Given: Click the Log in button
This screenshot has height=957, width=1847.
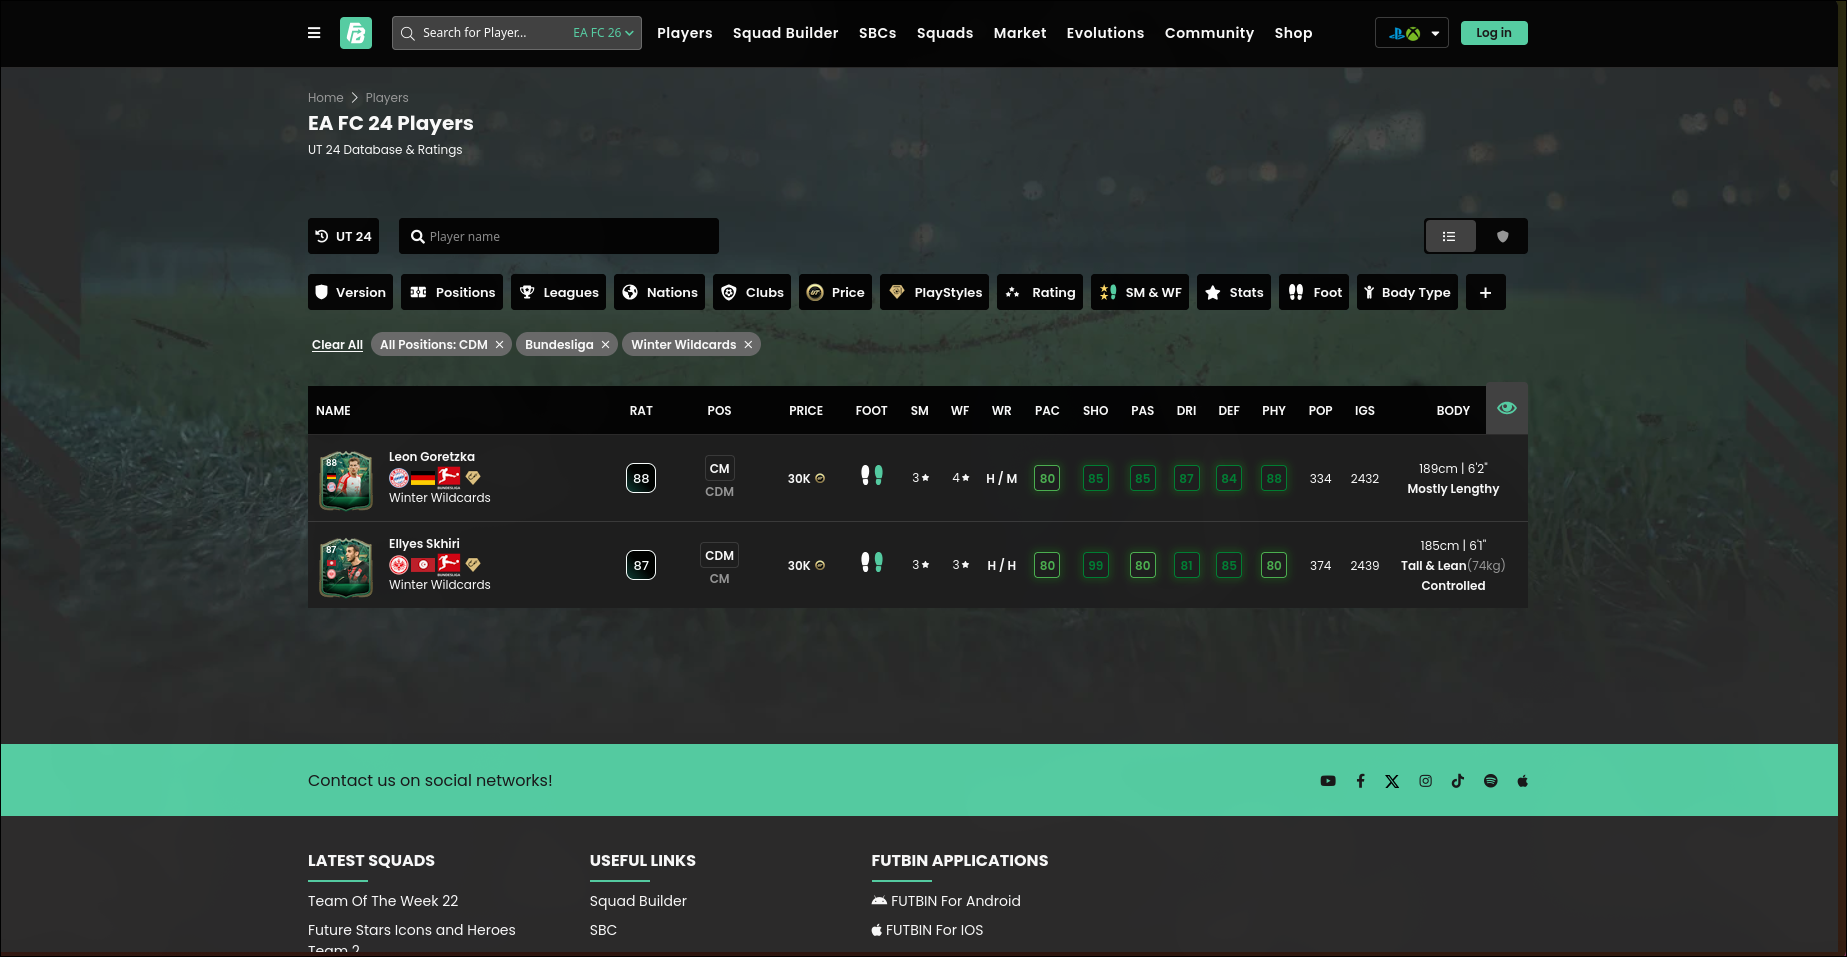Looking at the screenshot, I should click(x=1493, y=33).
